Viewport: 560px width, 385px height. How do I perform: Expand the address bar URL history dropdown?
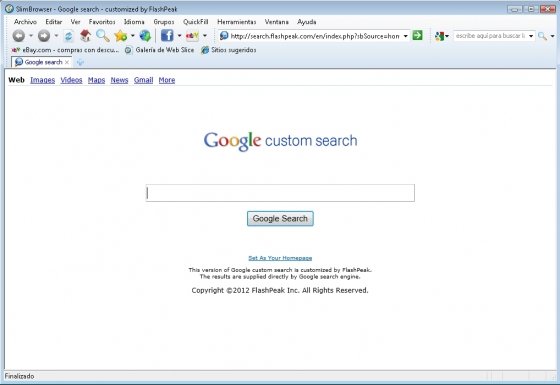click(405, 36)
